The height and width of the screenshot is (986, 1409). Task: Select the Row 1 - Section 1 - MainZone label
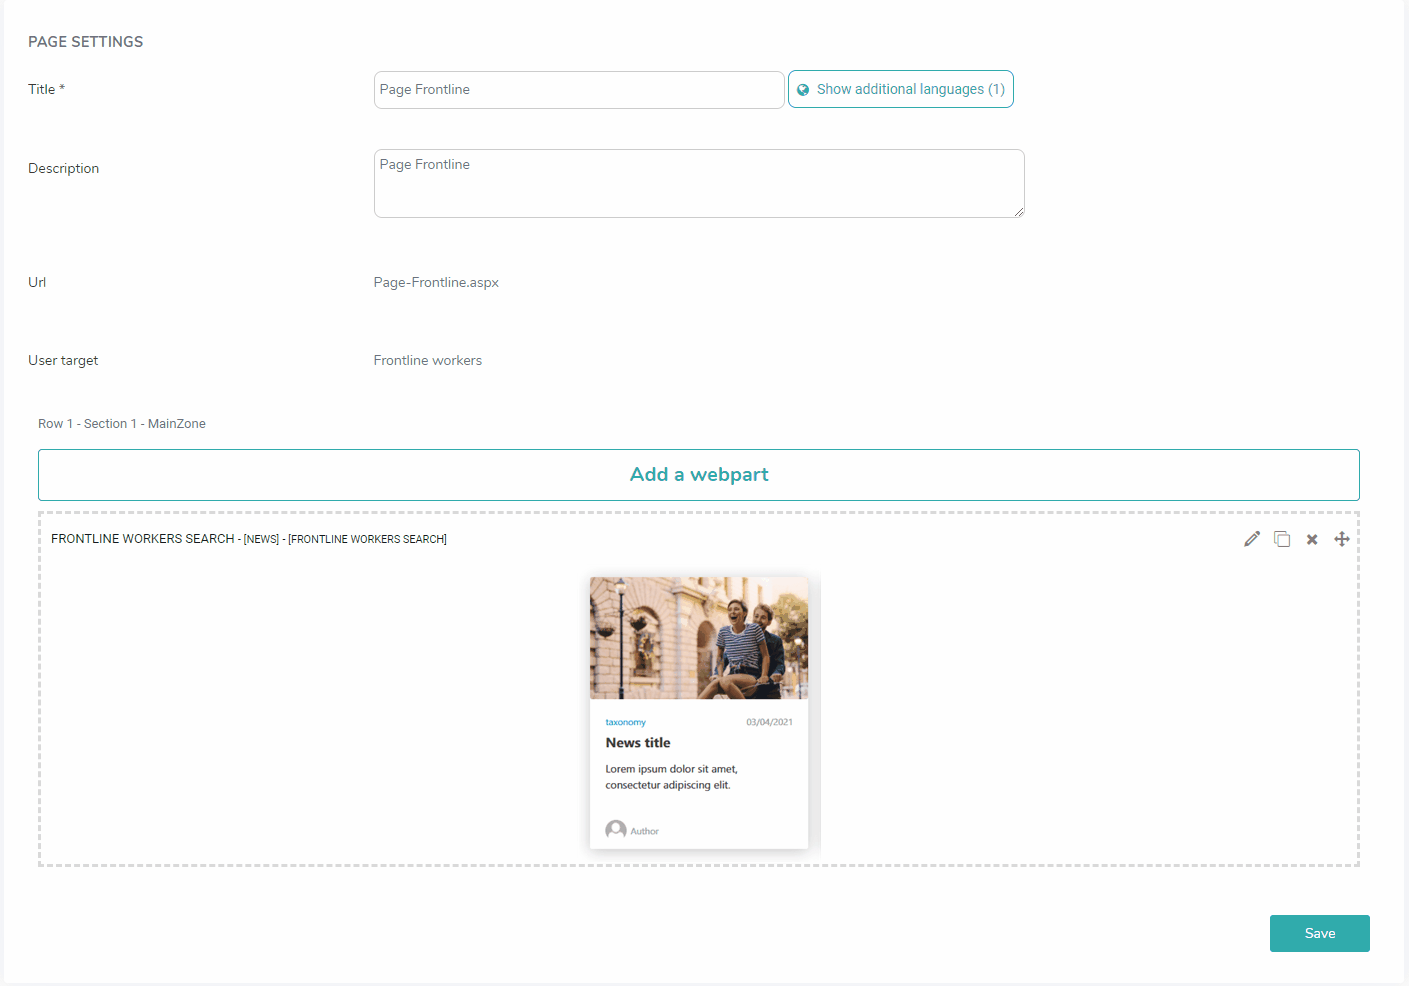pos(121,423)
